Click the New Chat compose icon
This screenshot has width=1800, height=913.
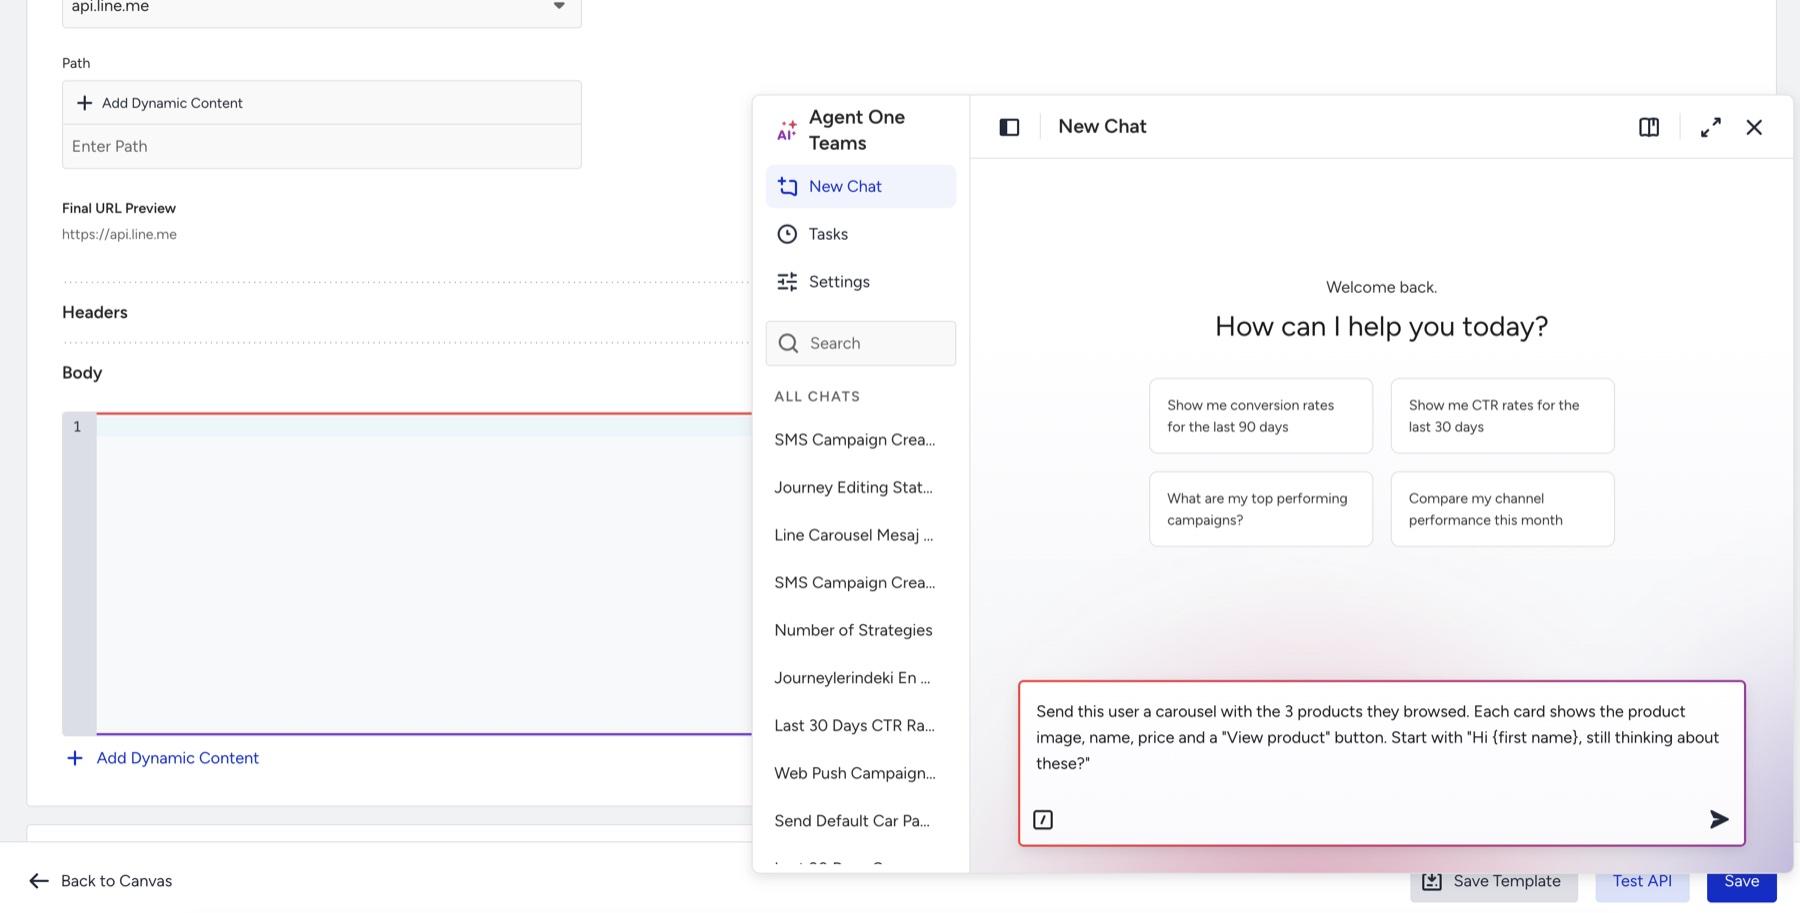[787, 186]
